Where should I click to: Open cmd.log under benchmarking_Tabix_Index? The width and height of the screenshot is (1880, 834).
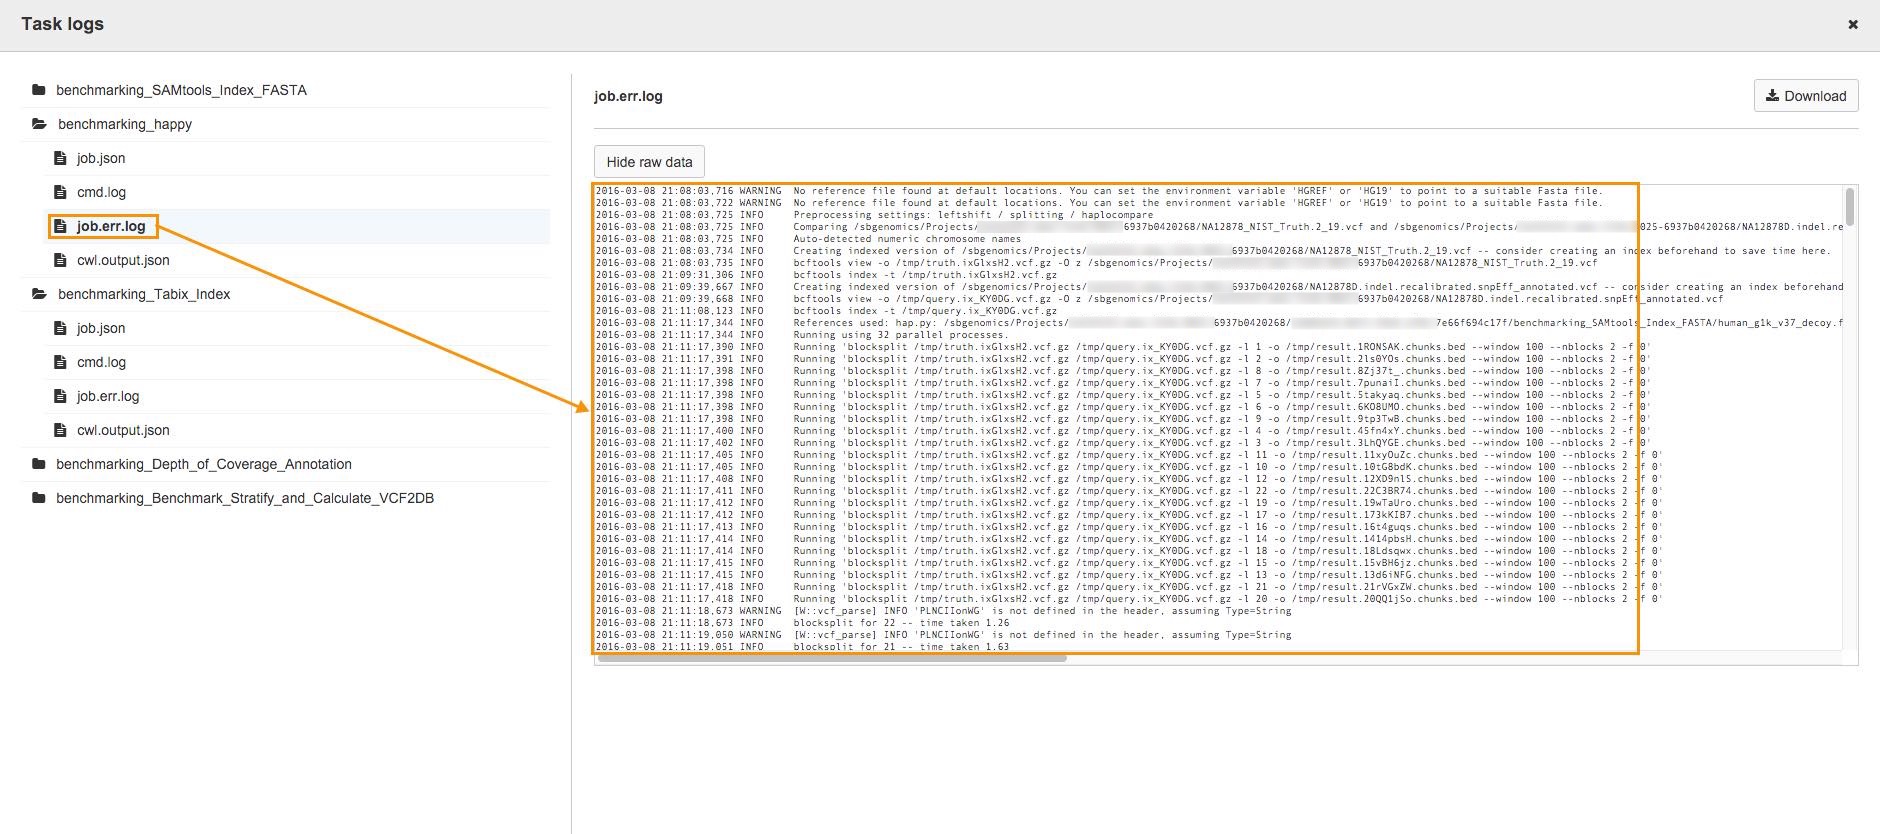(101, 362)
